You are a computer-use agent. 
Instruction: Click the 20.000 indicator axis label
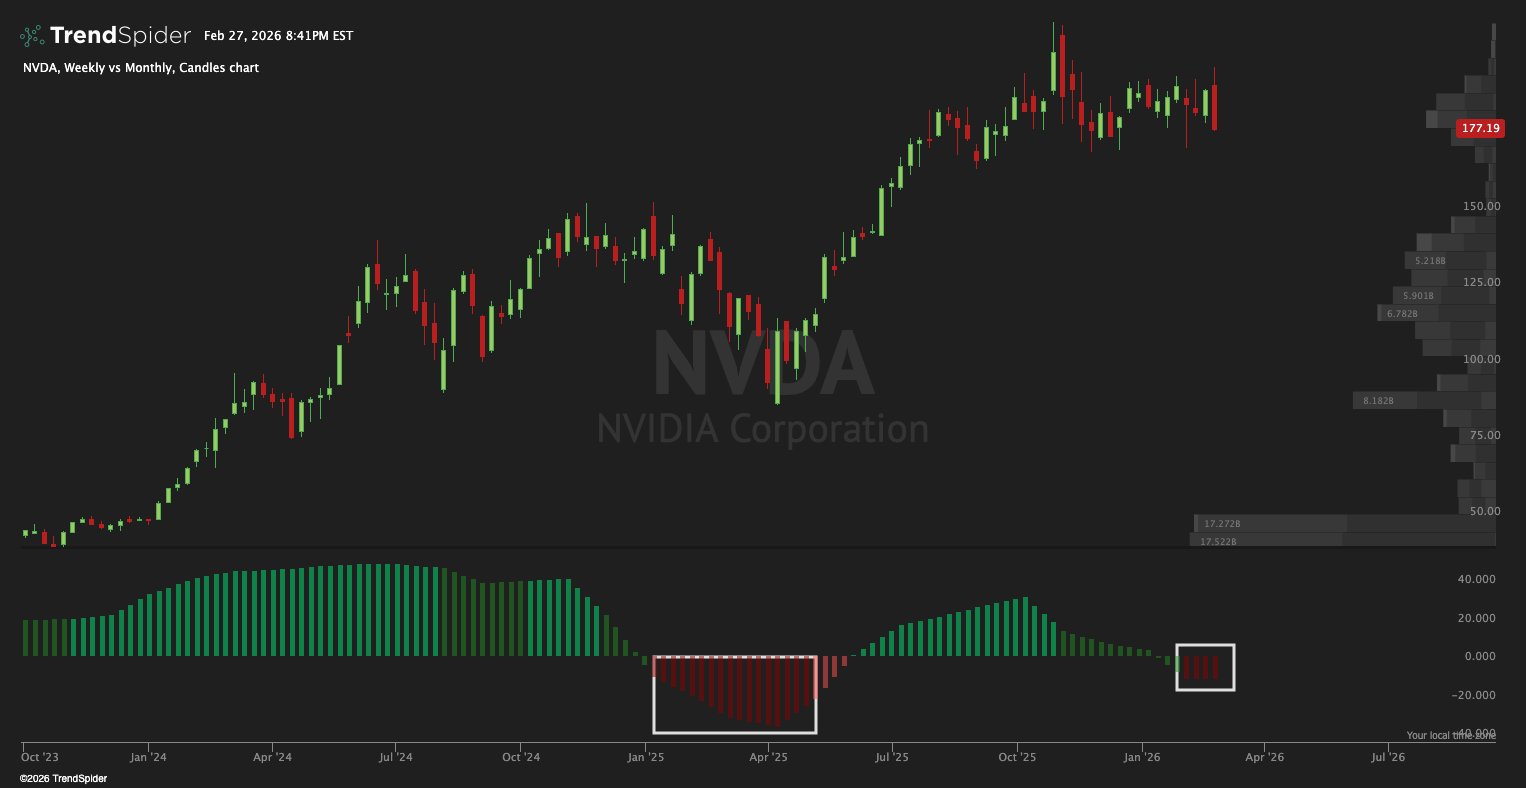1476,618
